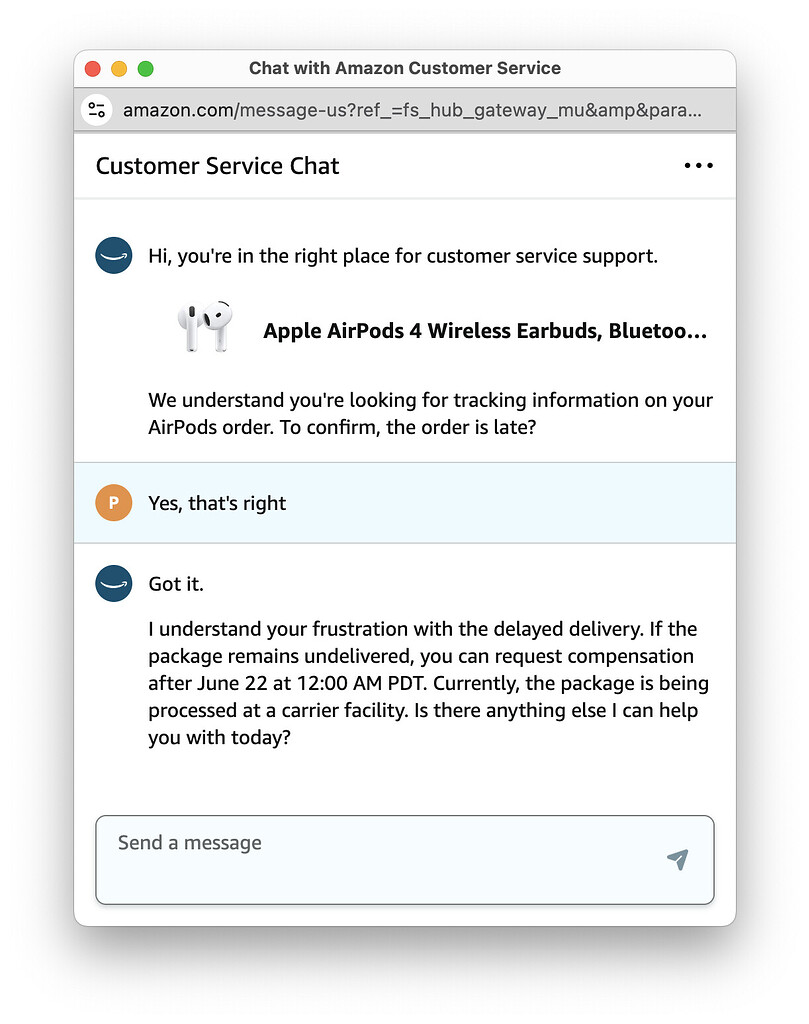Select the 'Yes, that's right' quick reply
809x1024 pixels.
tap(217, 503)
